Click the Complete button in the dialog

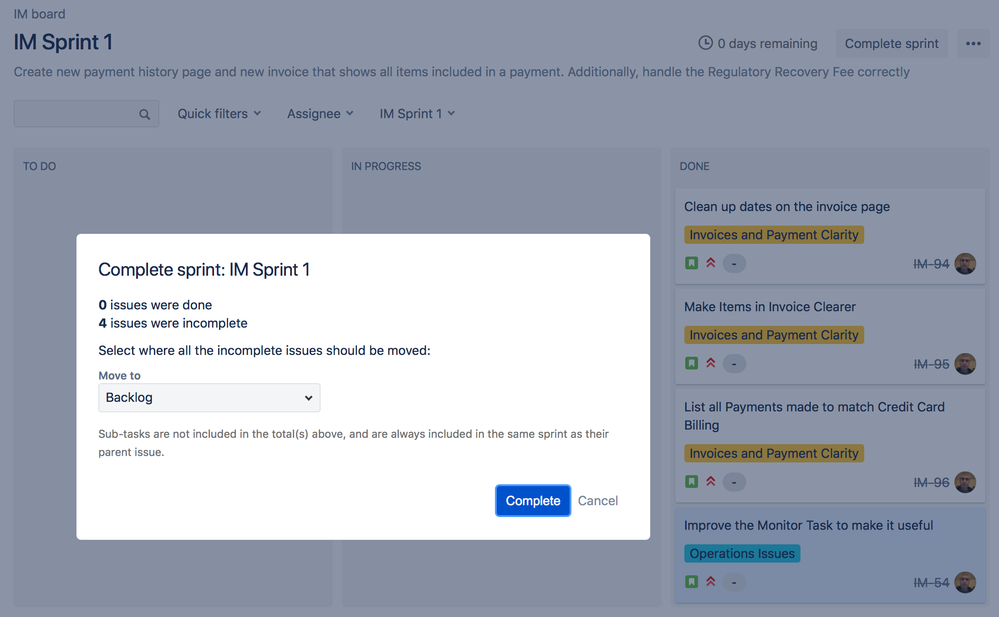pyautogui.click(x=533, y=501)
